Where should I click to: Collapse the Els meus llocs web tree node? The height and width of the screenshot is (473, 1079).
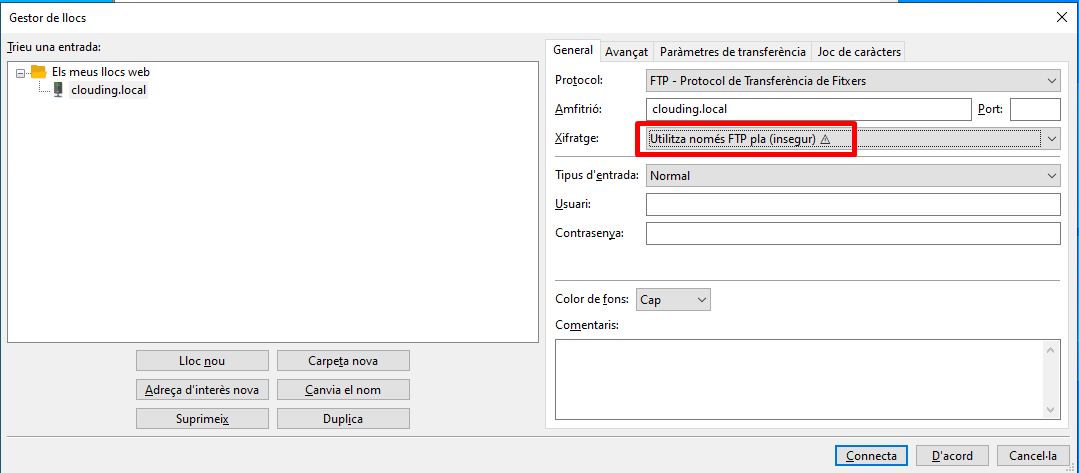point(20,72)
